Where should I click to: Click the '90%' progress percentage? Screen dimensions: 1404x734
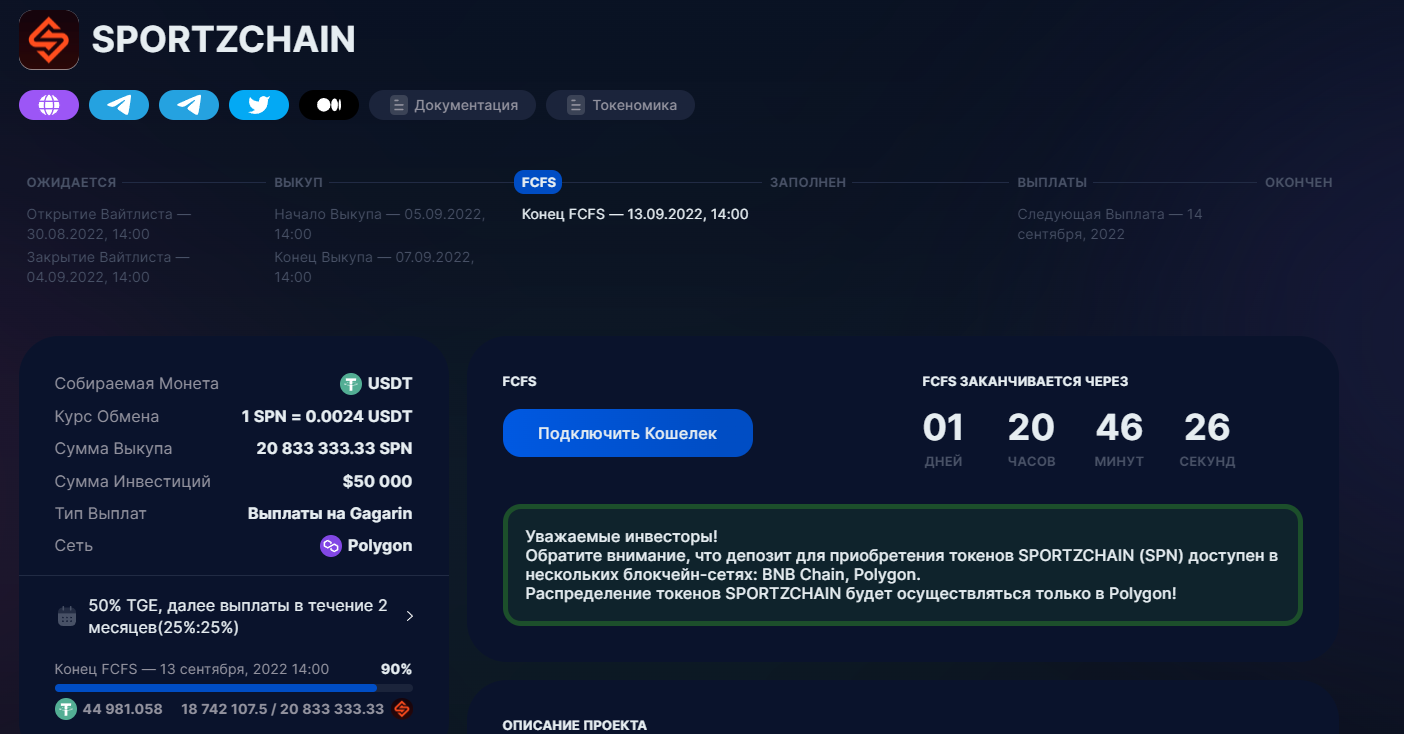[397, 669]
